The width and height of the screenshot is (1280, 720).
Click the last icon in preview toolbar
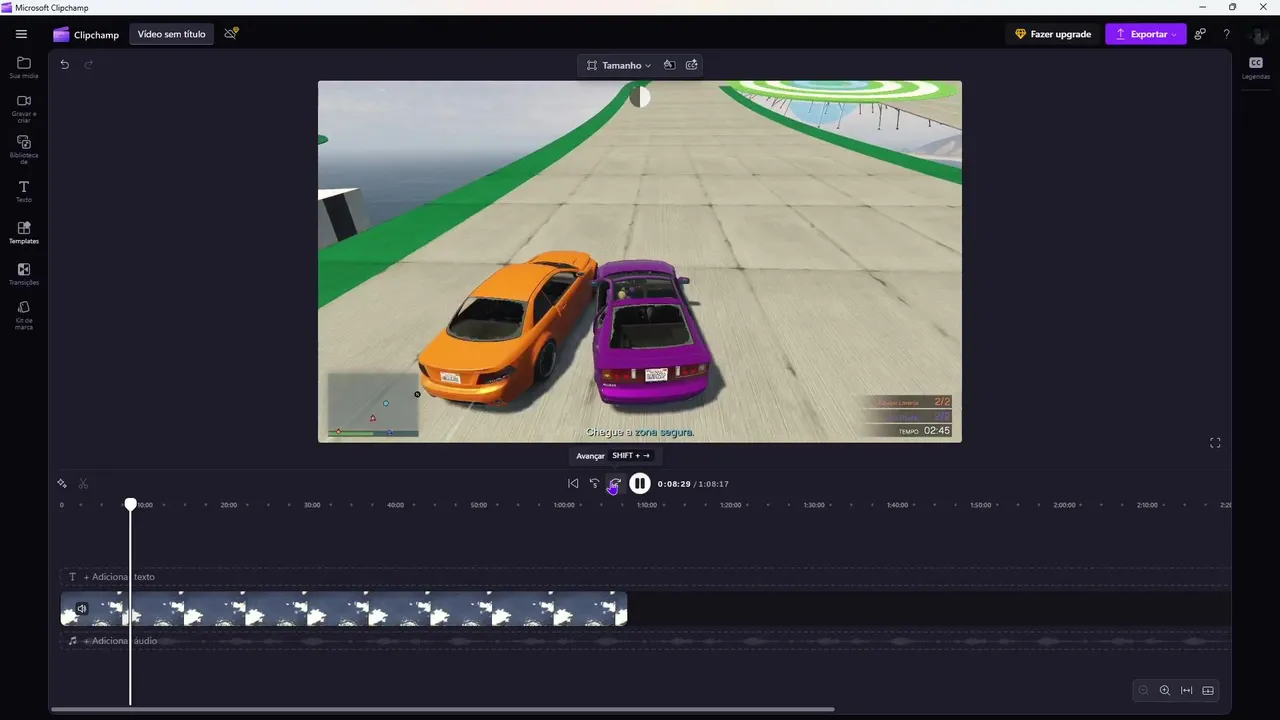pos(691,65)
